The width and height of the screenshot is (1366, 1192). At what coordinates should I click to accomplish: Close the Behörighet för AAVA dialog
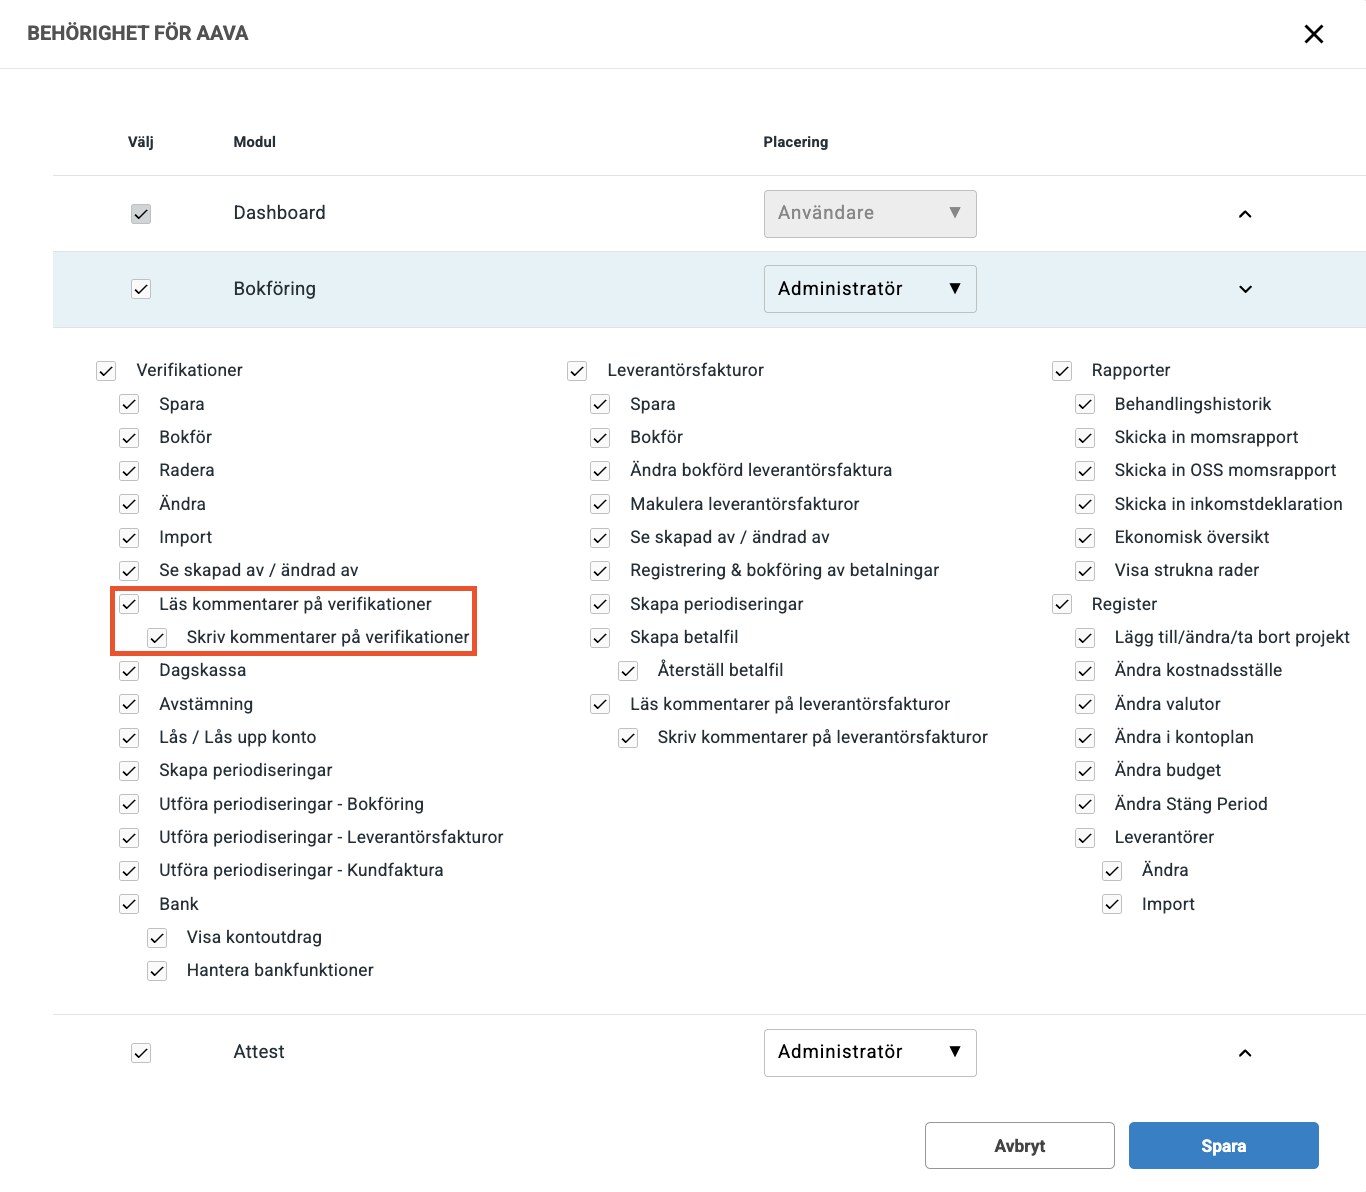tap(1313, 34)
